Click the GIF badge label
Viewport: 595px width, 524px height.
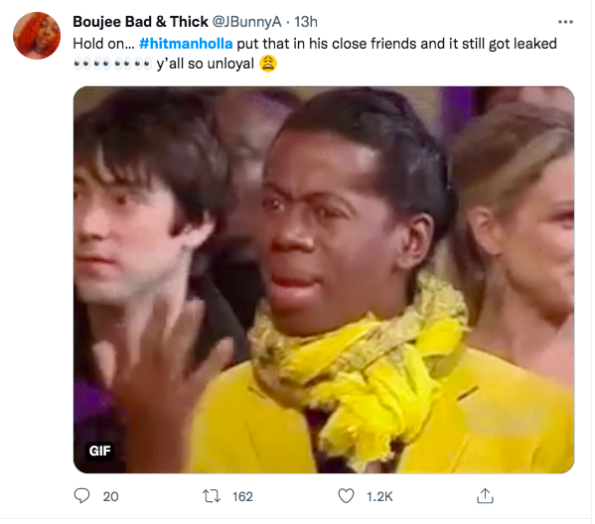(99, 451)
